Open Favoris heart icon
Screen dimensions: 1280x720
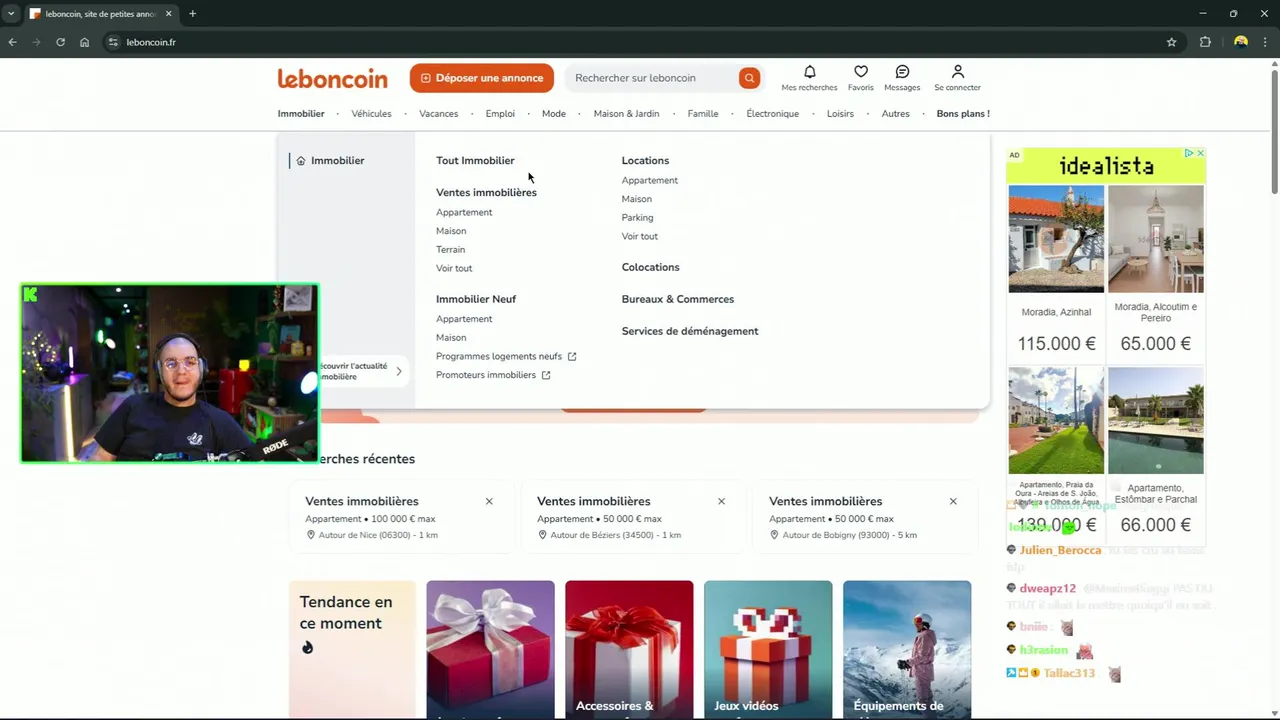point(861,72)
